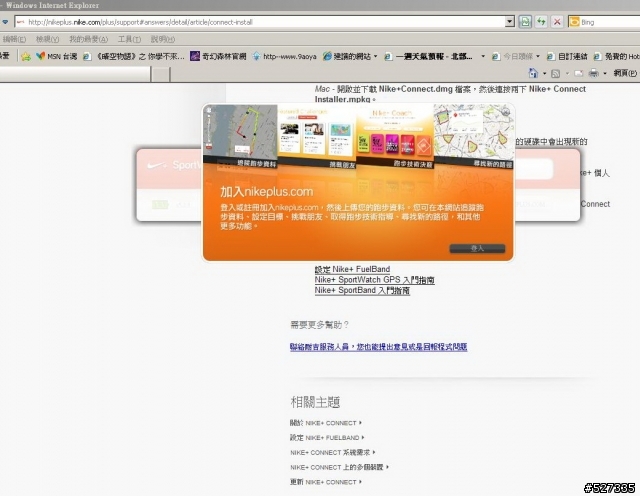Viewport: 640px width, 496px height.
Task: Open the 建議的網站 favorites item
Action: coord(347,56)
